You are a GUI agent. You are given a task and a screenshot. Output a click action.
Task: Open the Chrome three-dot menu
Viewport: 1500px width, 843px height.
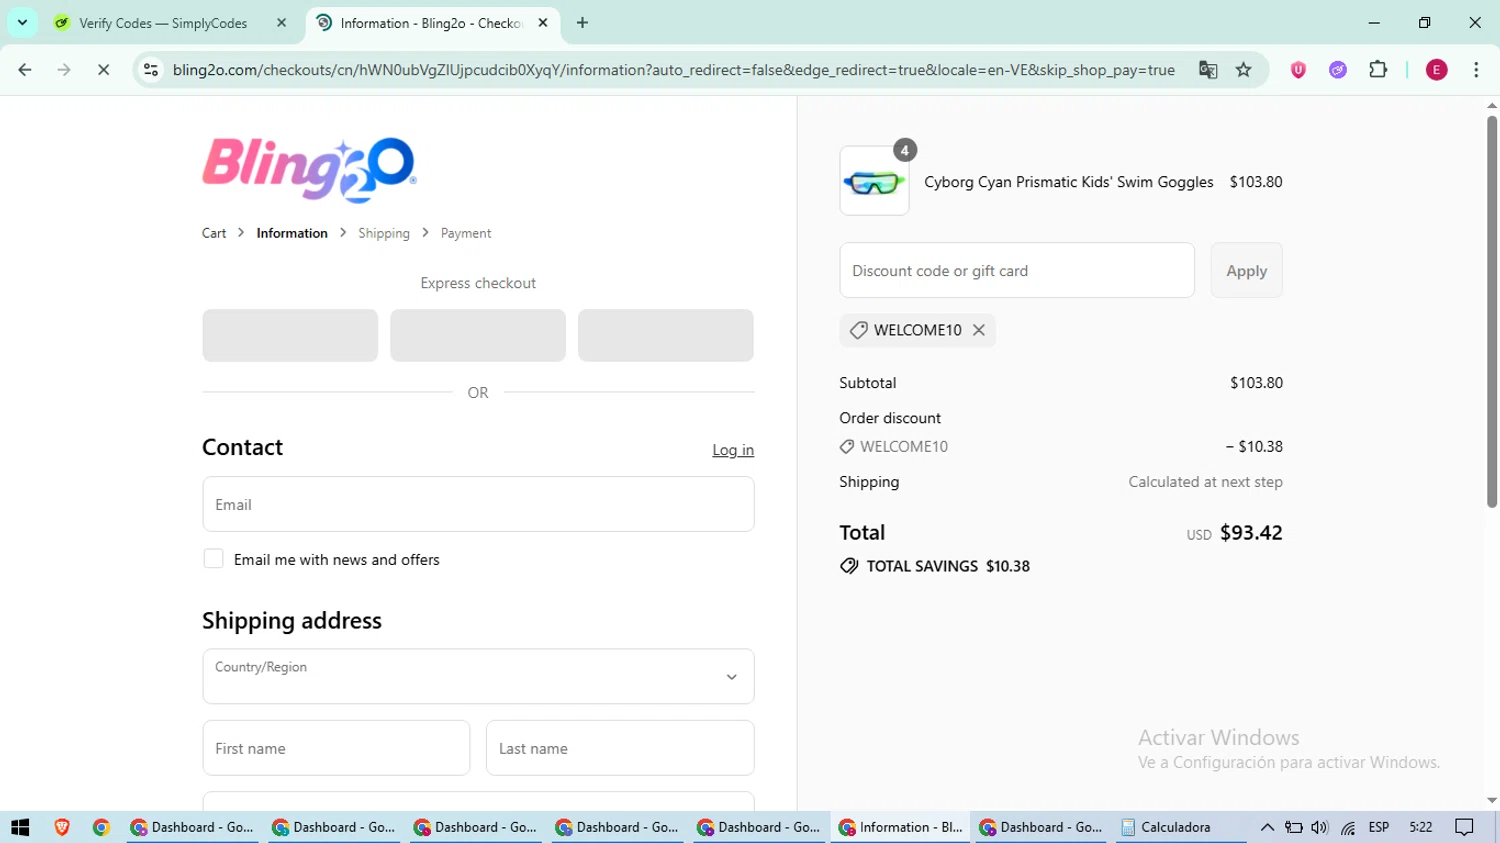[1476, 70]
